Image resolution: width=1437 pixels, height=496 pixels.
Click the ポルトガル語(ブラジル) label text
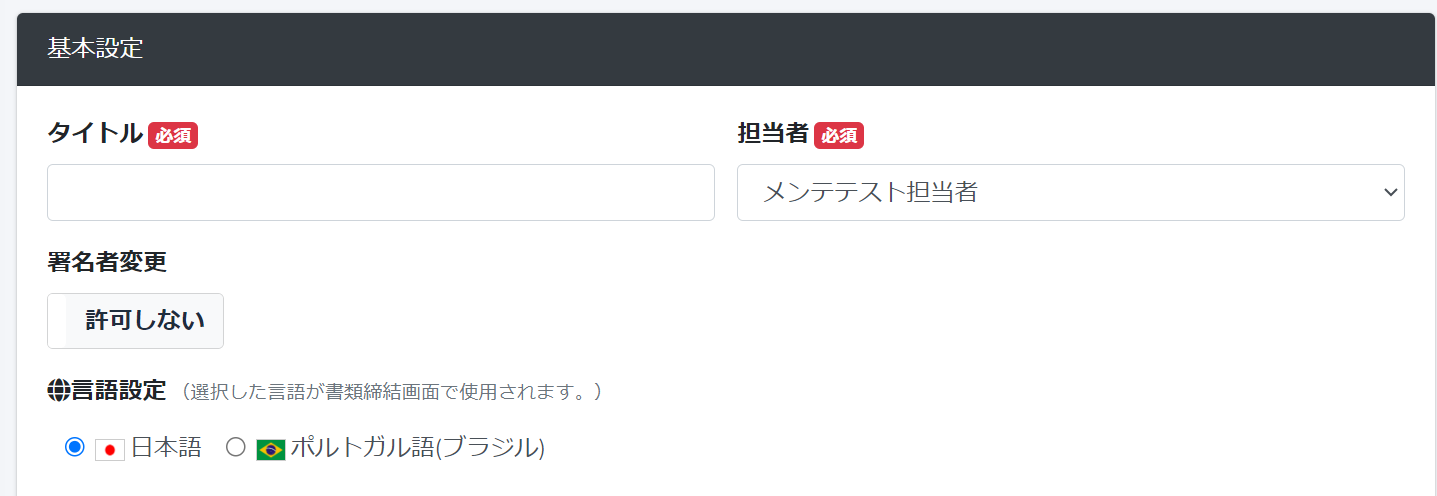[x=418, y=448]
